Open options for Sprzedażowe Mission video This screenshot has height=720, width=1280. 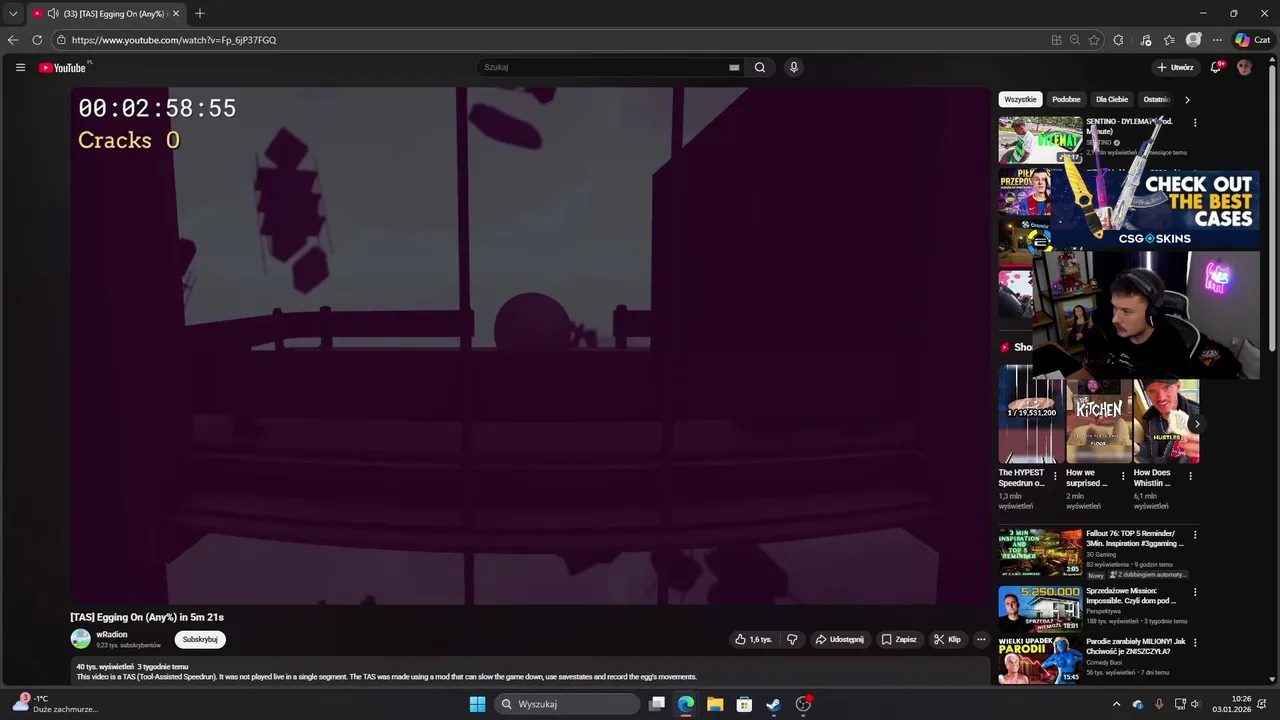[x=1195, y=592]
